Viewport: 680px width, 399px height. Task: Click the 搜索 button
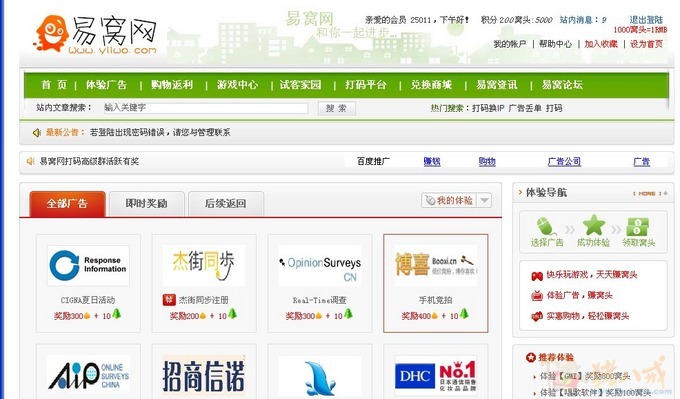coord(337,108)
